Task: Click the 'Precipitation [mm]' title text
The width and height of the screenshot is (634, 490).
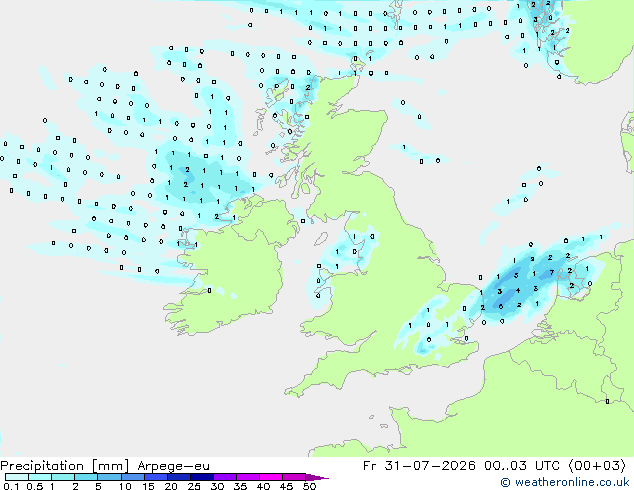Action: click(x=64, y=466)
